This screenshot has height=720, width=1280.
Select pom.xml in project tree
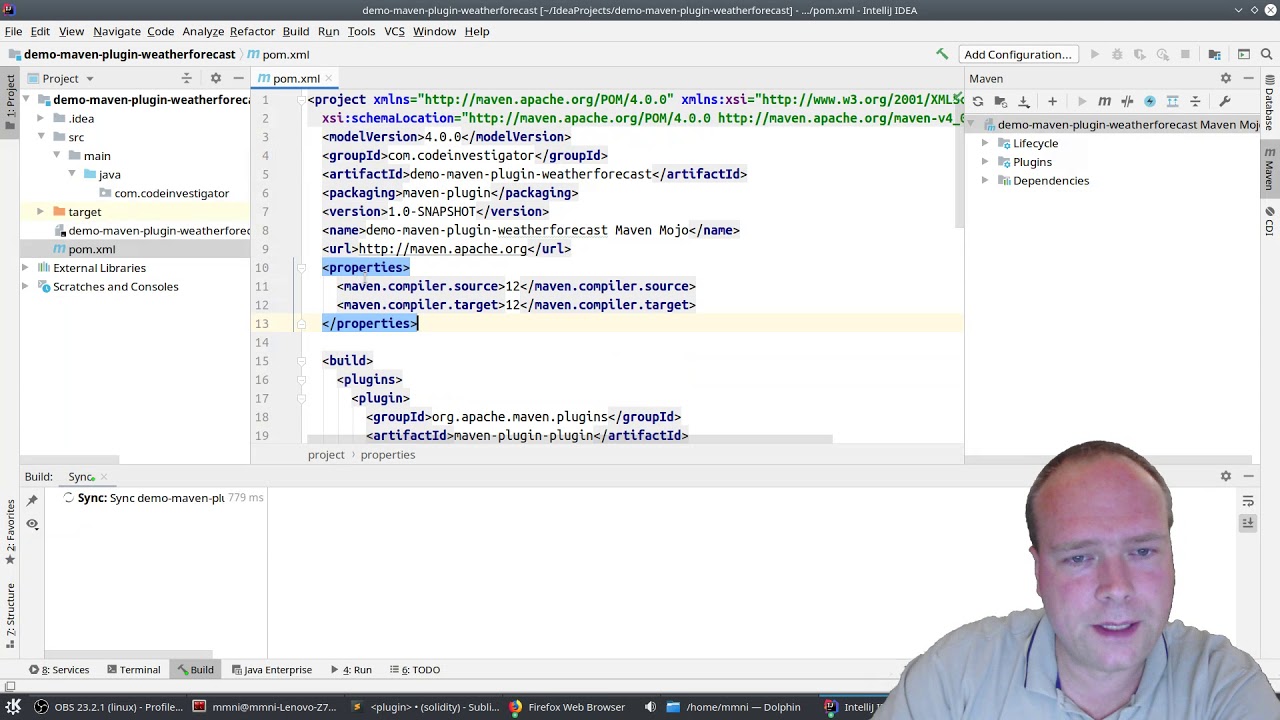pyautogui.click(x=92, y=249)
